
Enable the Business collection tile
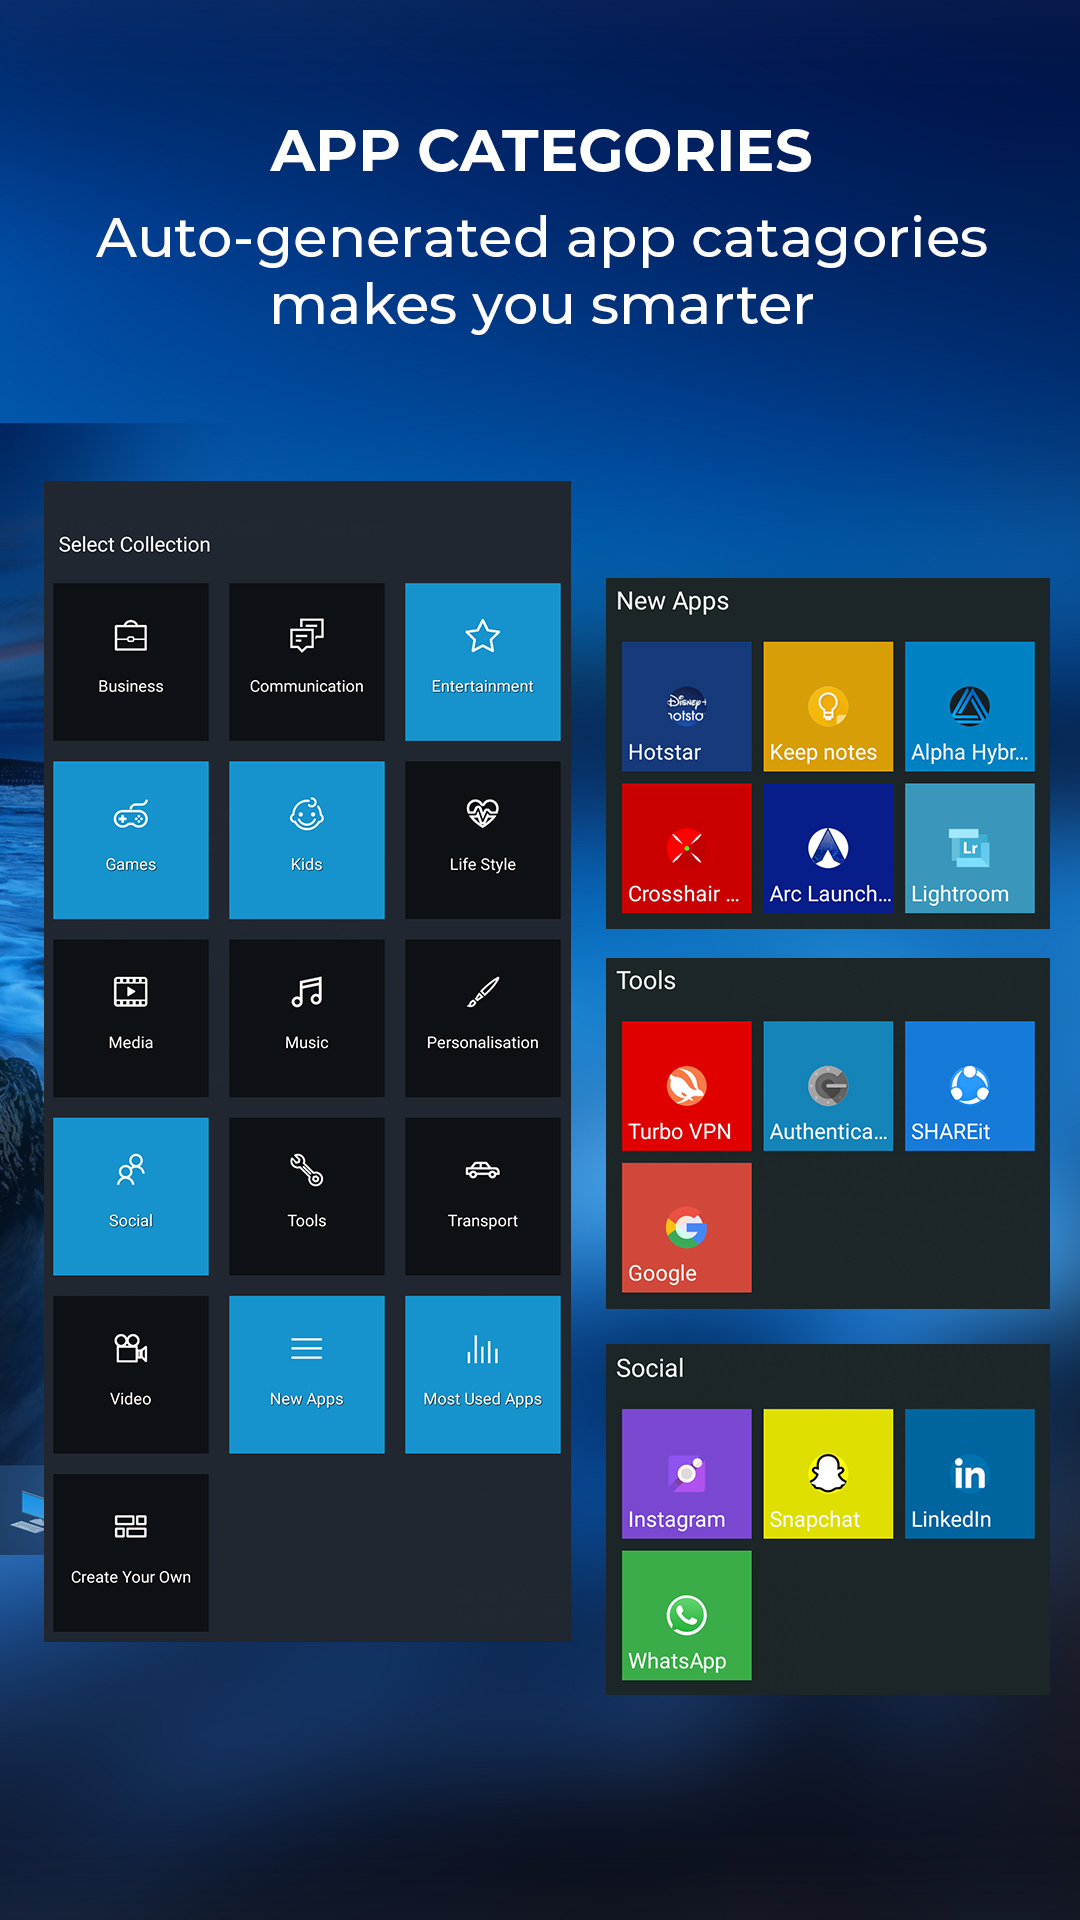pos(131,661)
